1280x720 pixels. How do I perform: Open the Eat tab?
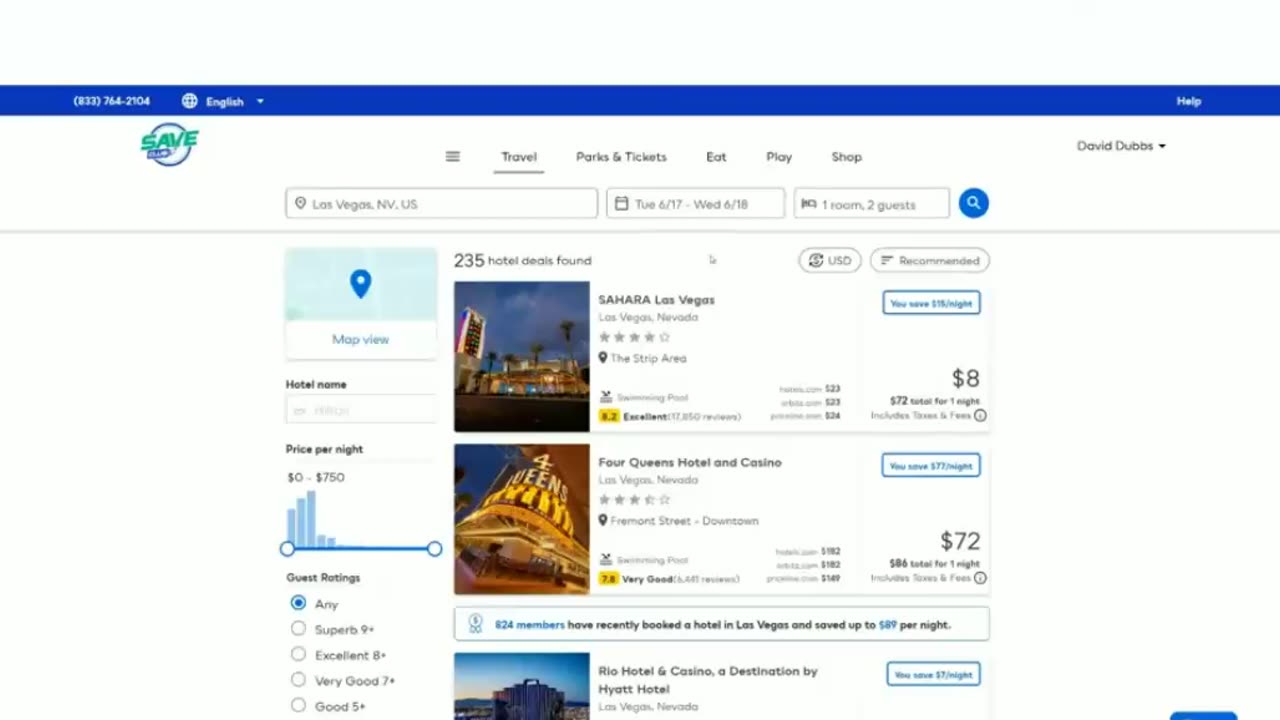tap(716, 157)
